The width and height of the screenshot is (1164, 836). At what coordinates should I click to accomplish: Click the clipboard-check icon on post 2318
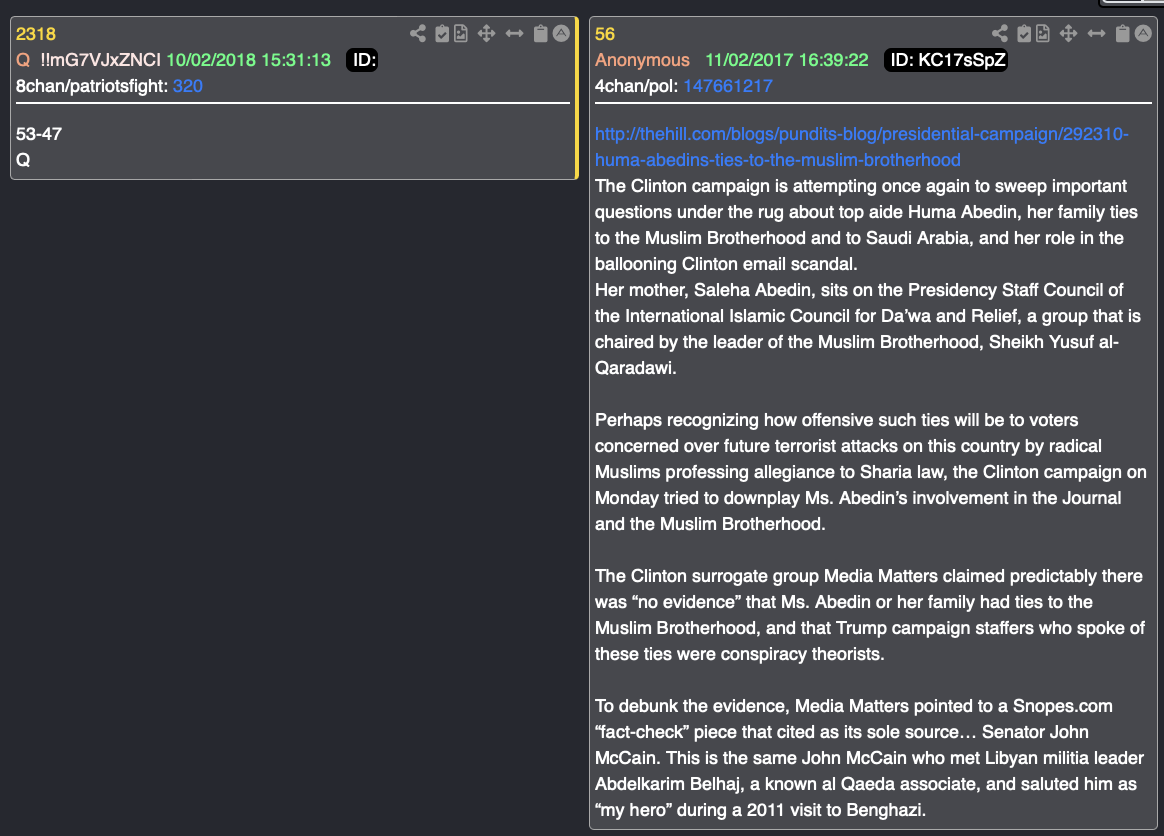[442, 33]
